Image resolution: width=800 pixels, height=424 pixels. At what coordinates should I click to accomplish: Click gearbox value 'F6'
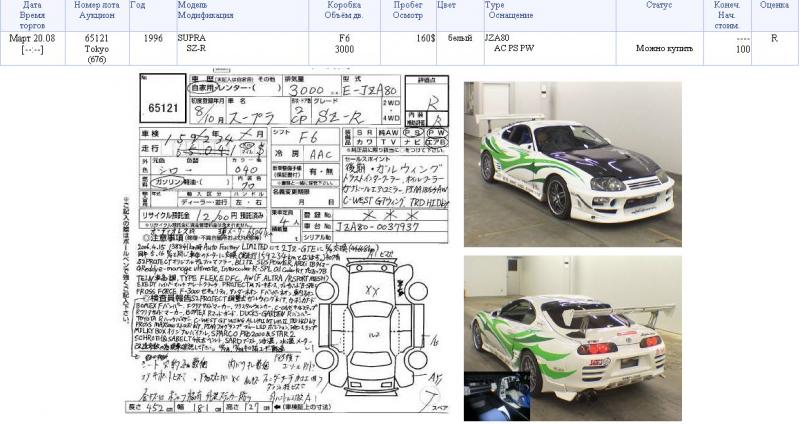344,38
